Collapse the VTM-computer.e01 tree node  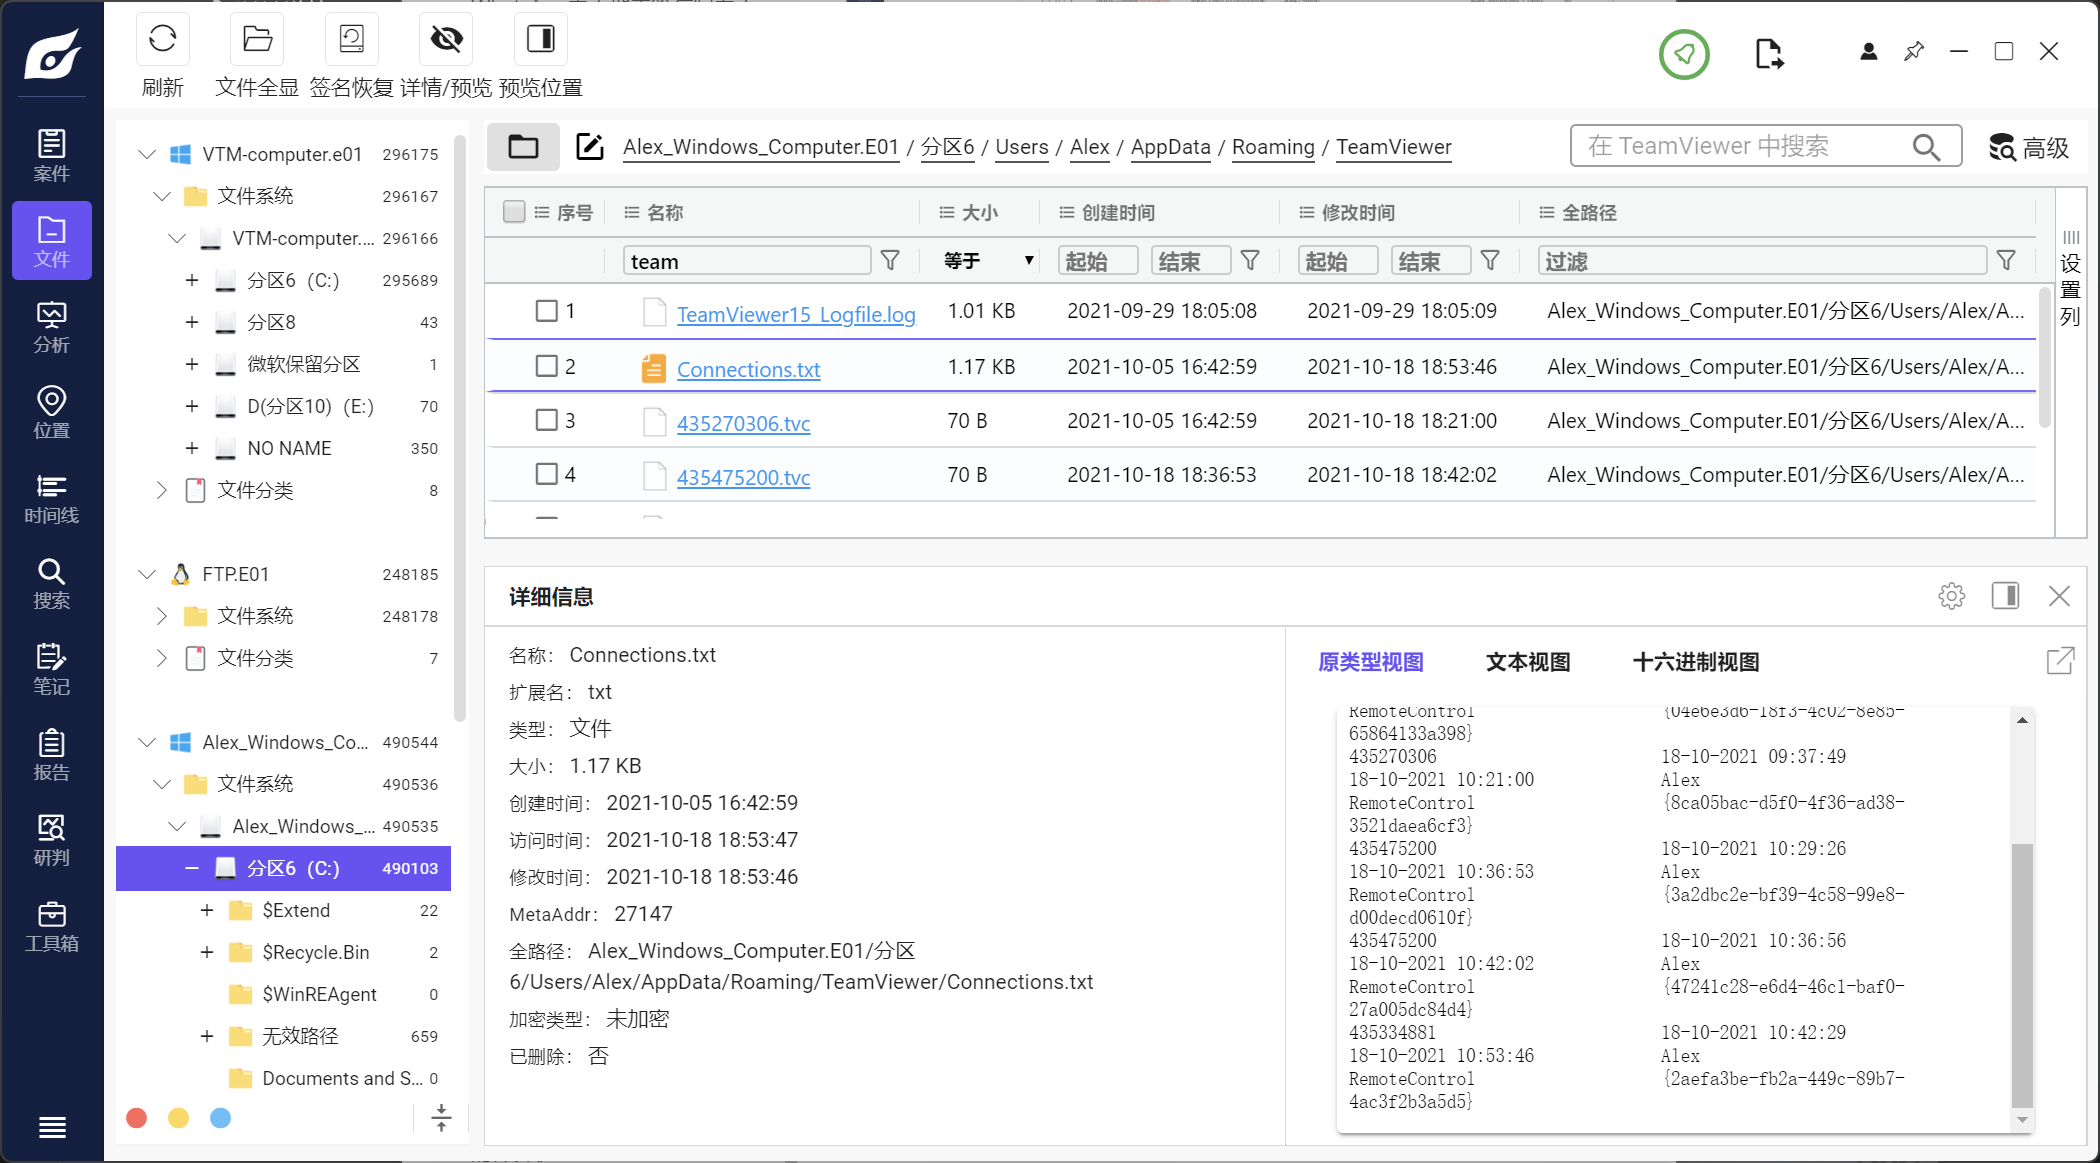147,154
